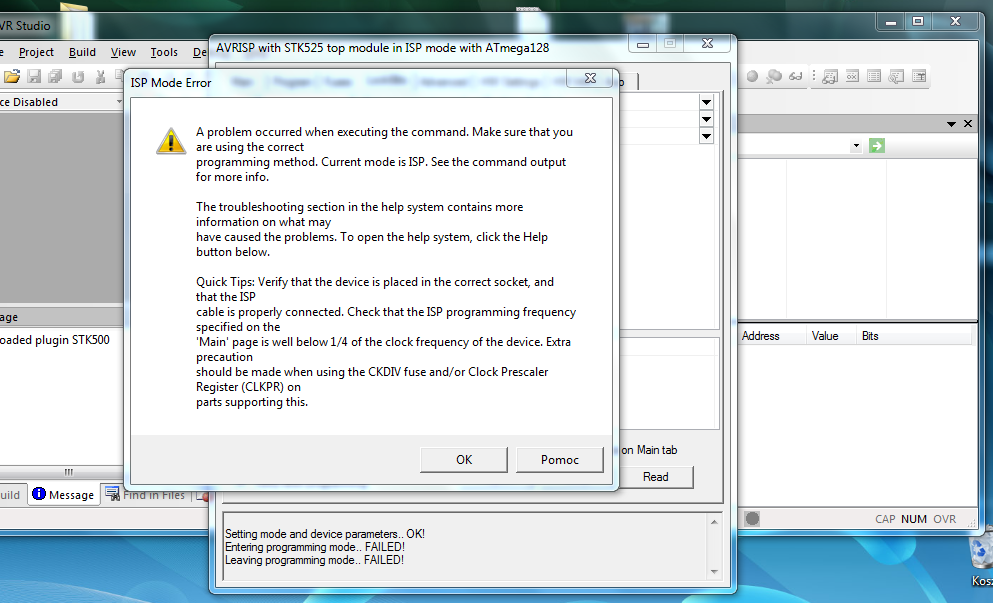Expand the second dropdown in AVRISP window
This screenshot has width=993, height=603.
(x=706, y=119)
